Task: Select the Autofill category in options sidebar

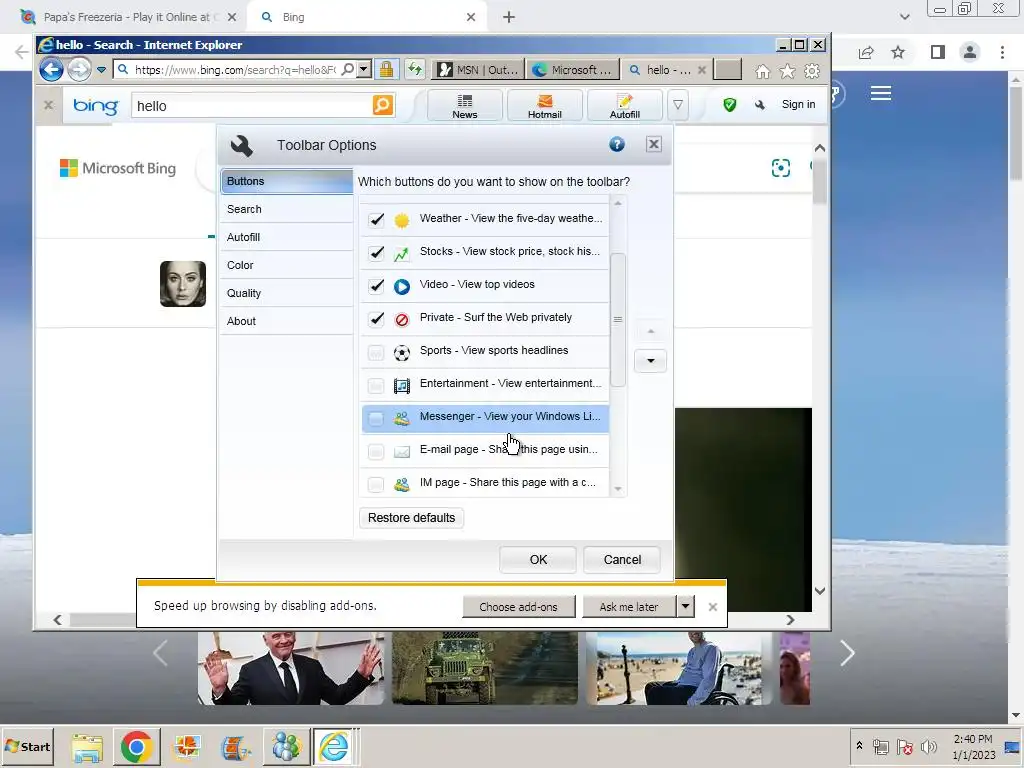Action: (287, 237)
